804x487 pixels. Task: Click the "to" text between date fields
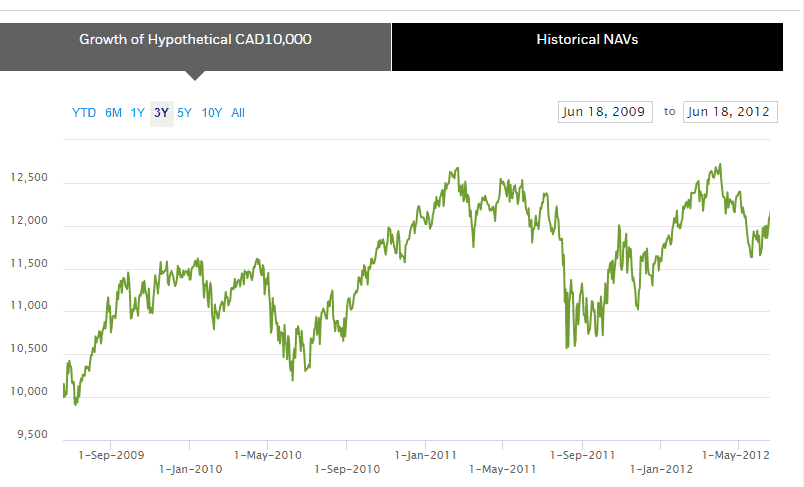[x=669, y=111]
